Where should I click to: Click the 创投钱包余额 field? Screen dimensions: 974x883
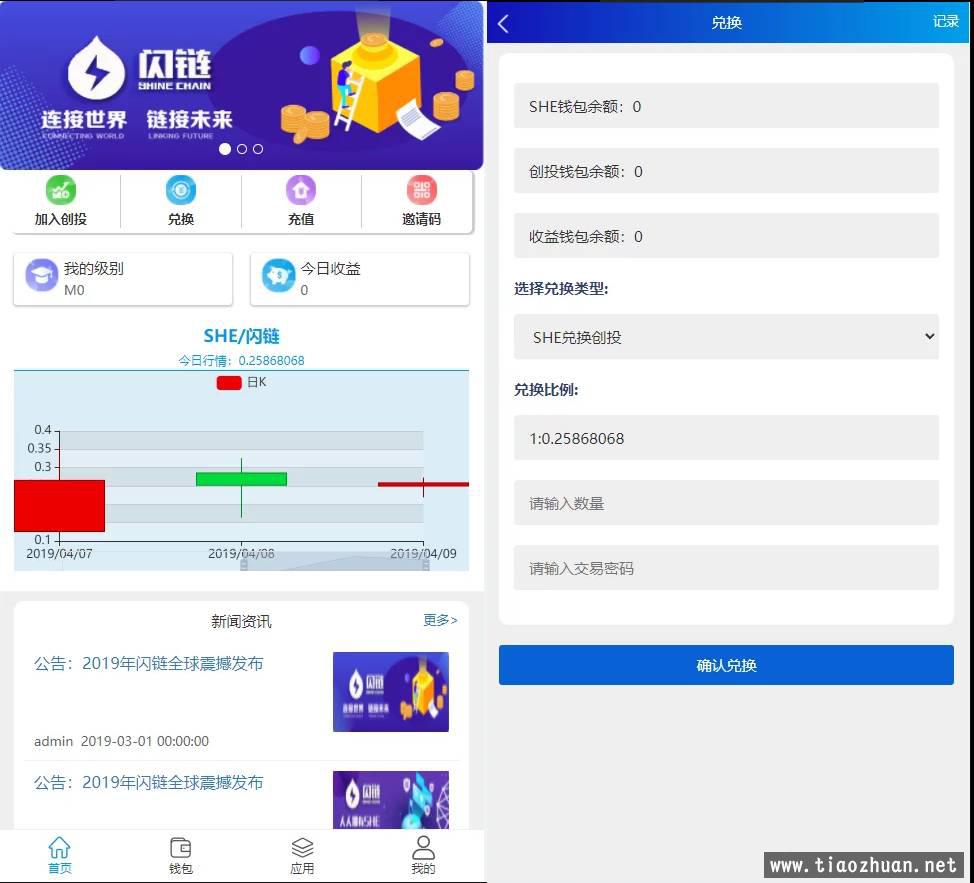(726, 171)
